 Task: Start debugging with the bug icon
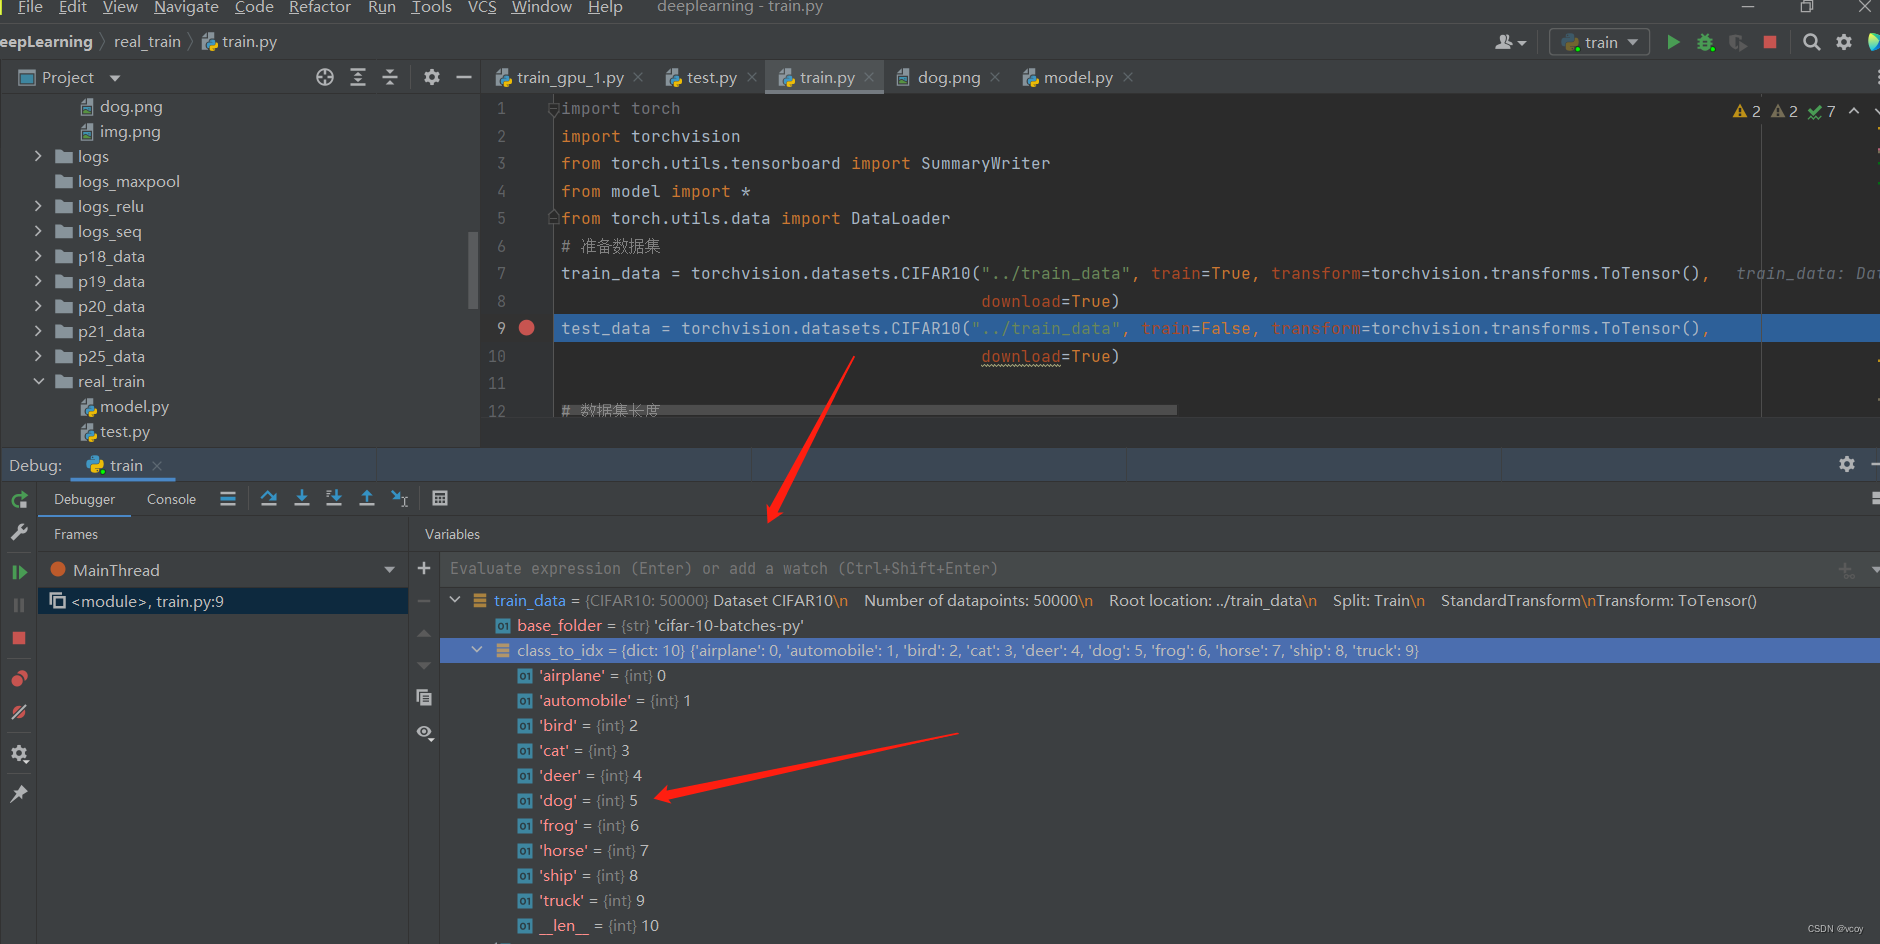(1706, 42)
